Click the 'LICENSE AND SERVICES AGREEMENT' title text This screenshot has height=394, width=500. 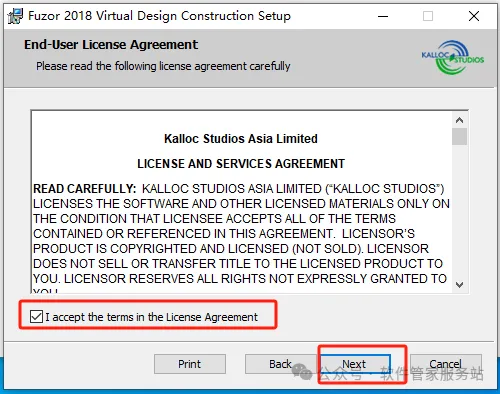[241, 164]
